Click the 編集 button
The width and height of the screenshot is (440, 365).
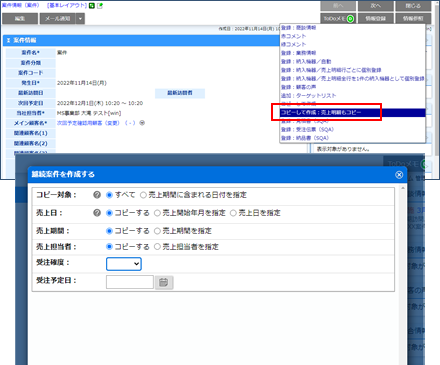tap(20, 19)
